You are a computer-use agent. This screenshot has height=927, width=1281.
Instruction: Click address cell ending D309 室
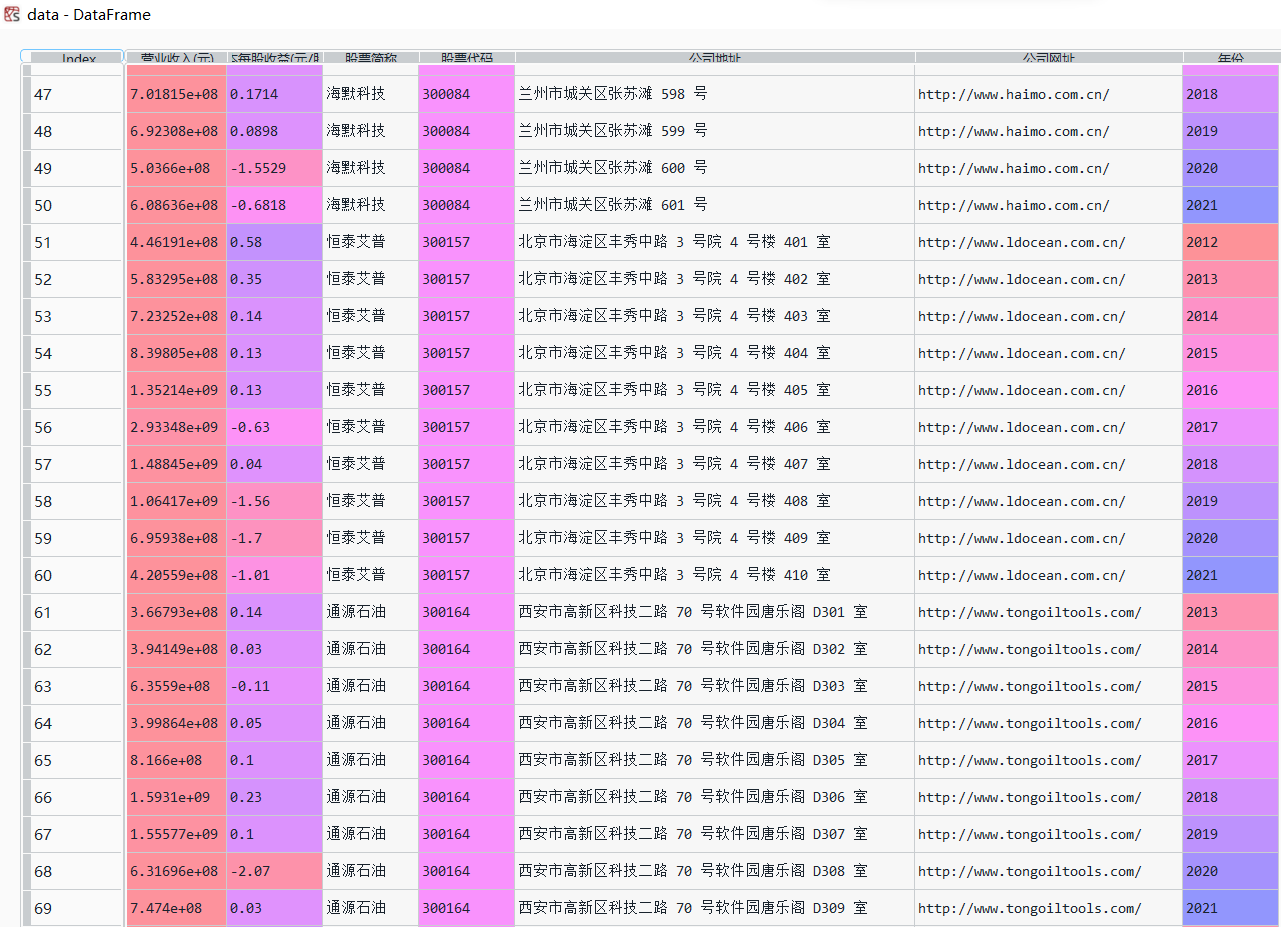pyautogui.click(x=692, y=909)
